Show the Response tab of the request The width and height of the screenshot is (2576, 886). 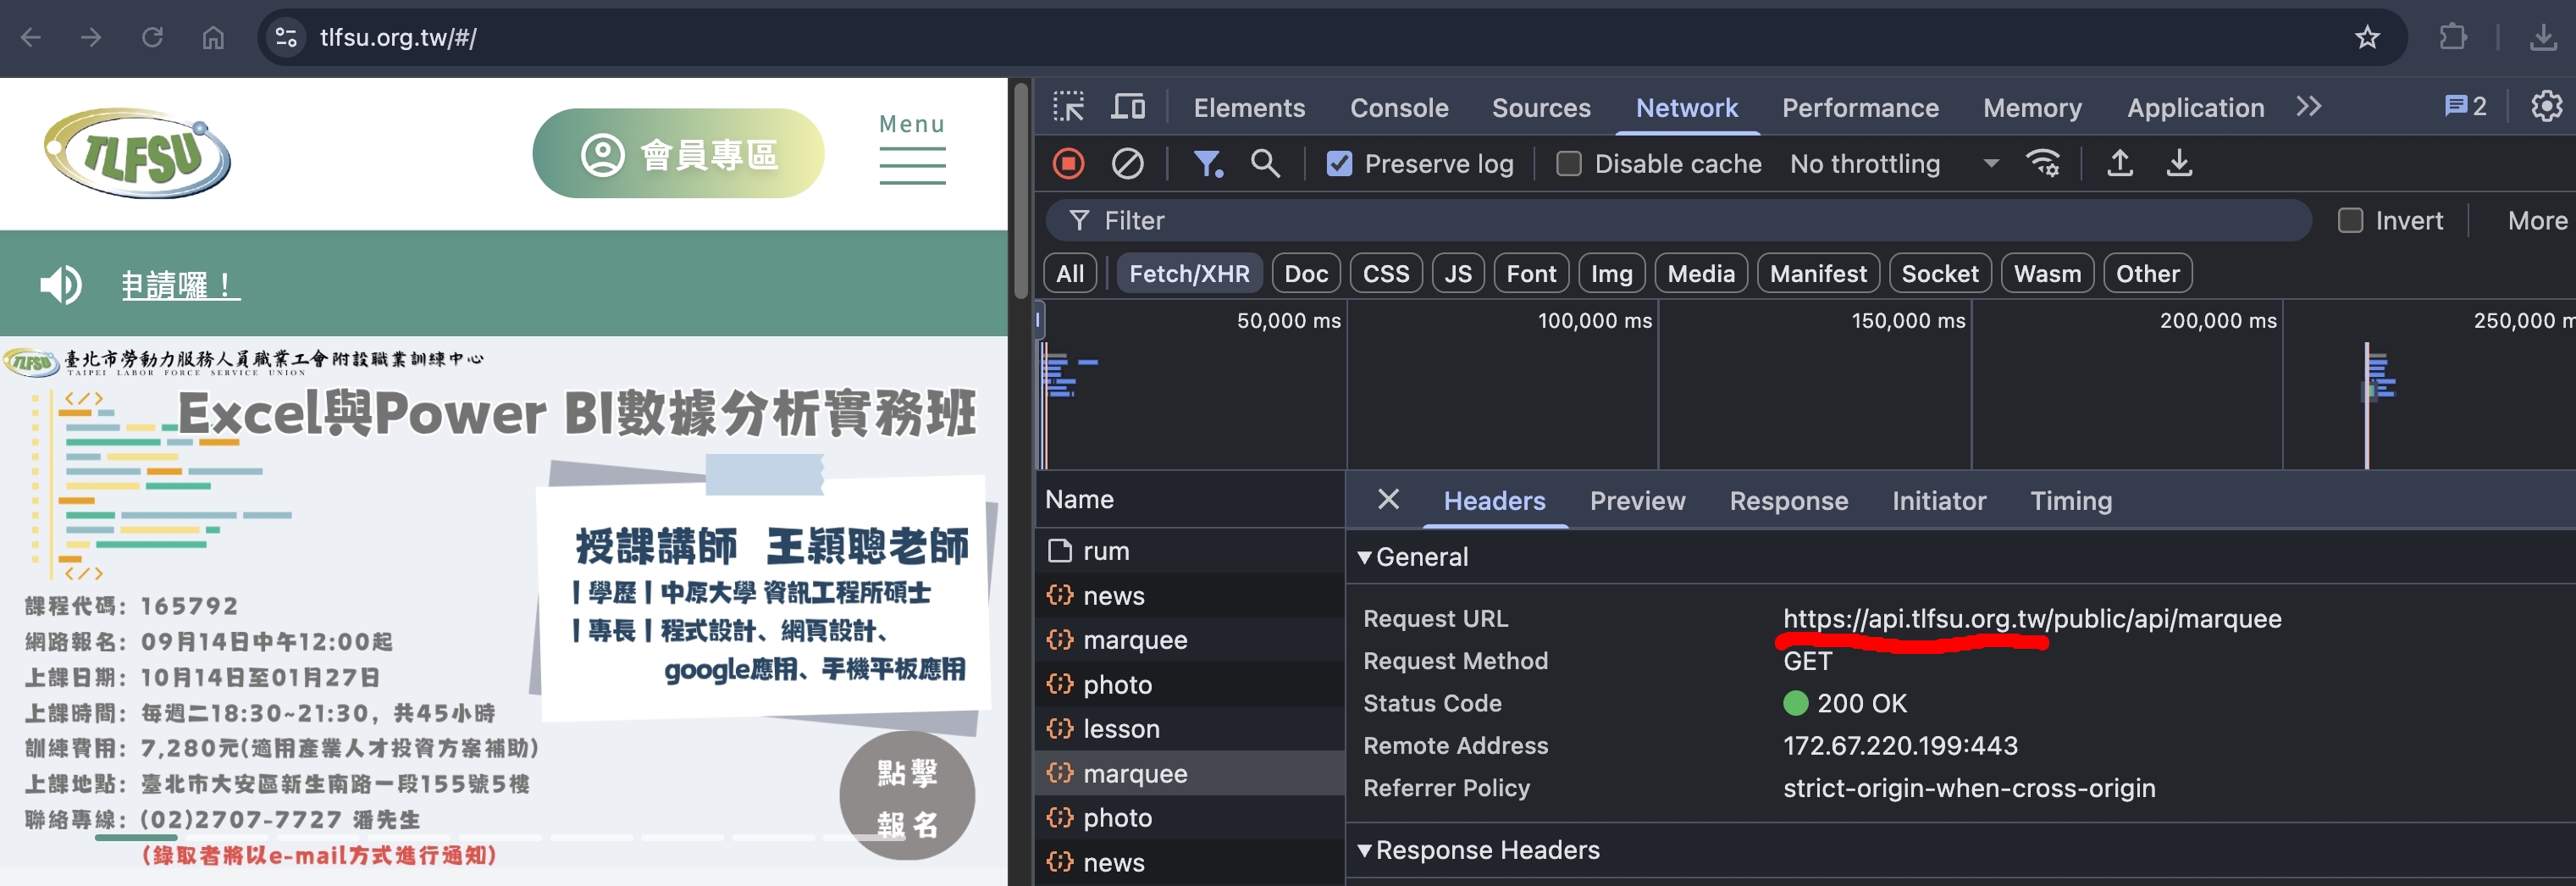click(x=1788, y=500)
